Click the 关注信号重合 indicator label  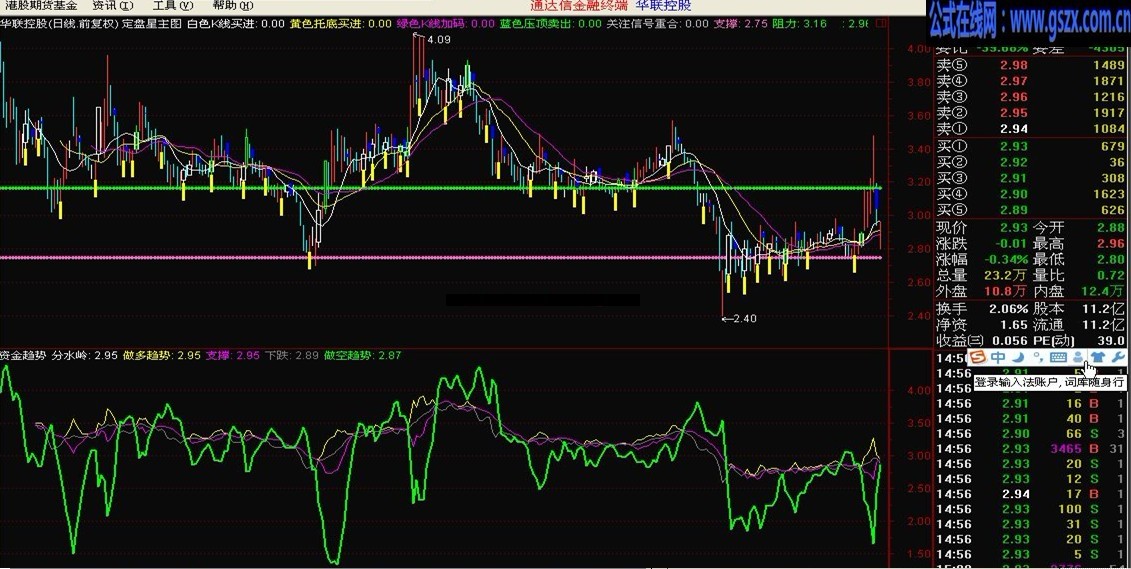pos(642,24)
